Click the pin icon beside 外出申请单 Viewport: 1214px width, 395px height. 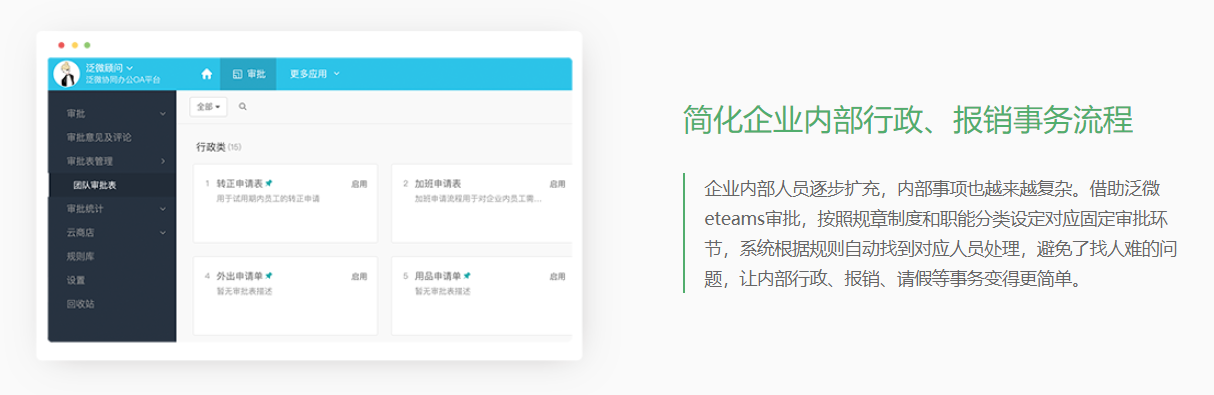point(268,275)
